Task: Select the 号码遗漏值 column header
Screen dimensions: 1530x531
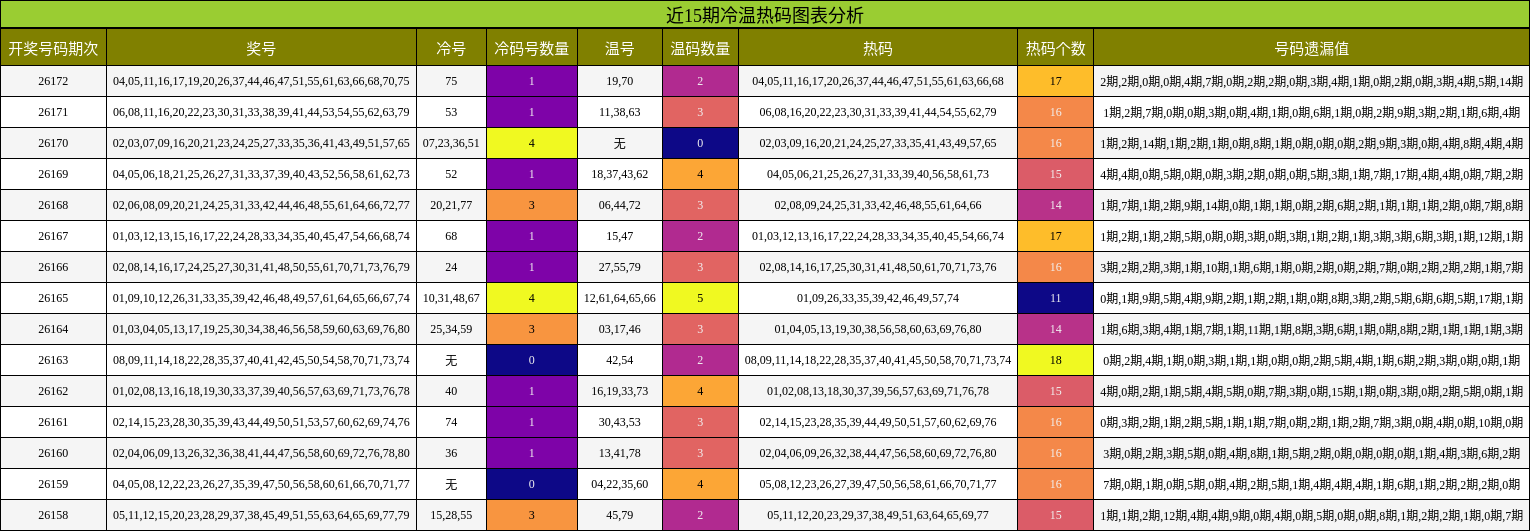Action: point(1311,48)
